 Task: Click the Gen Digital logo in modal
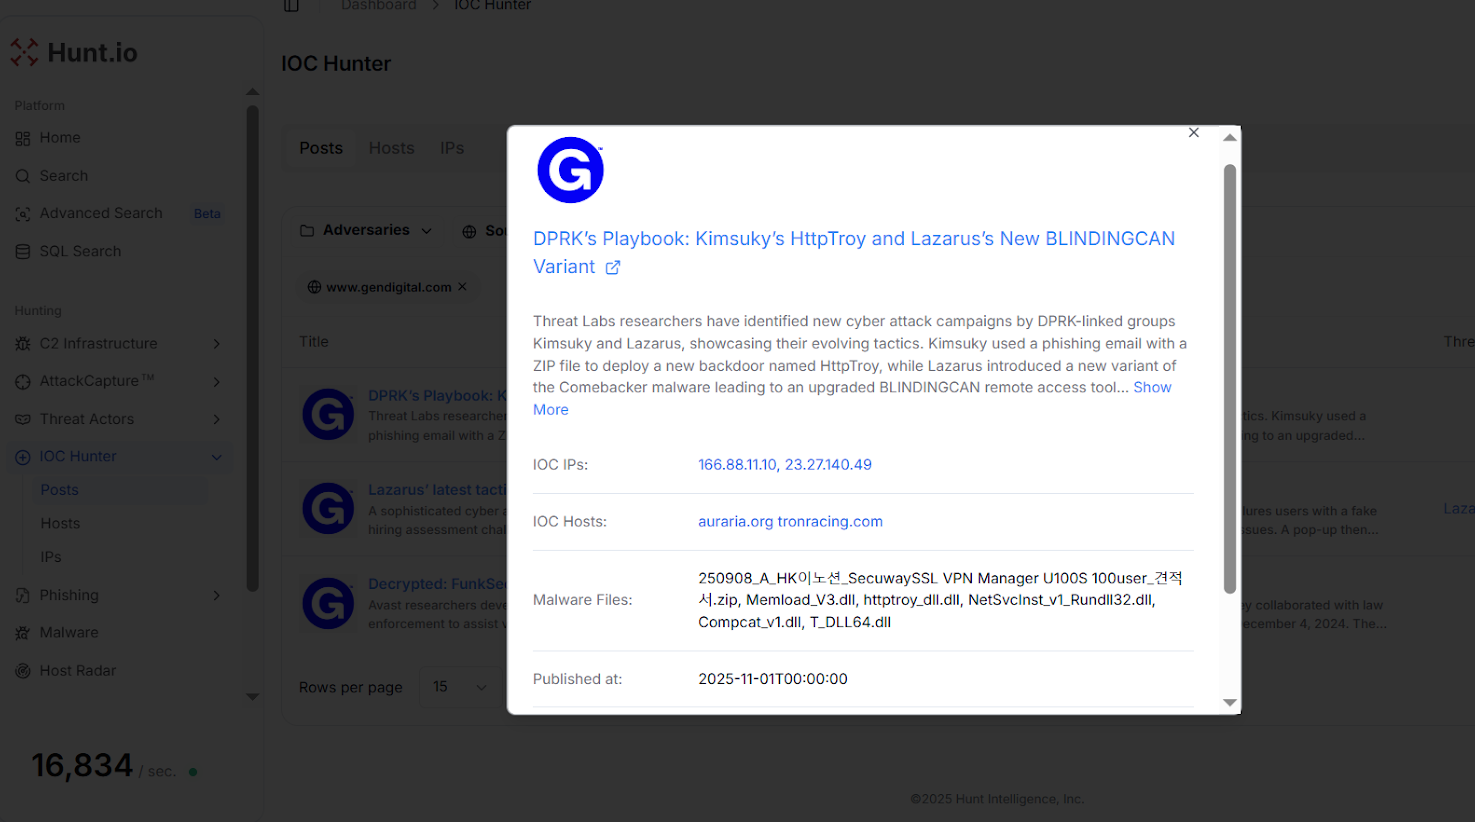click(570, 170)
